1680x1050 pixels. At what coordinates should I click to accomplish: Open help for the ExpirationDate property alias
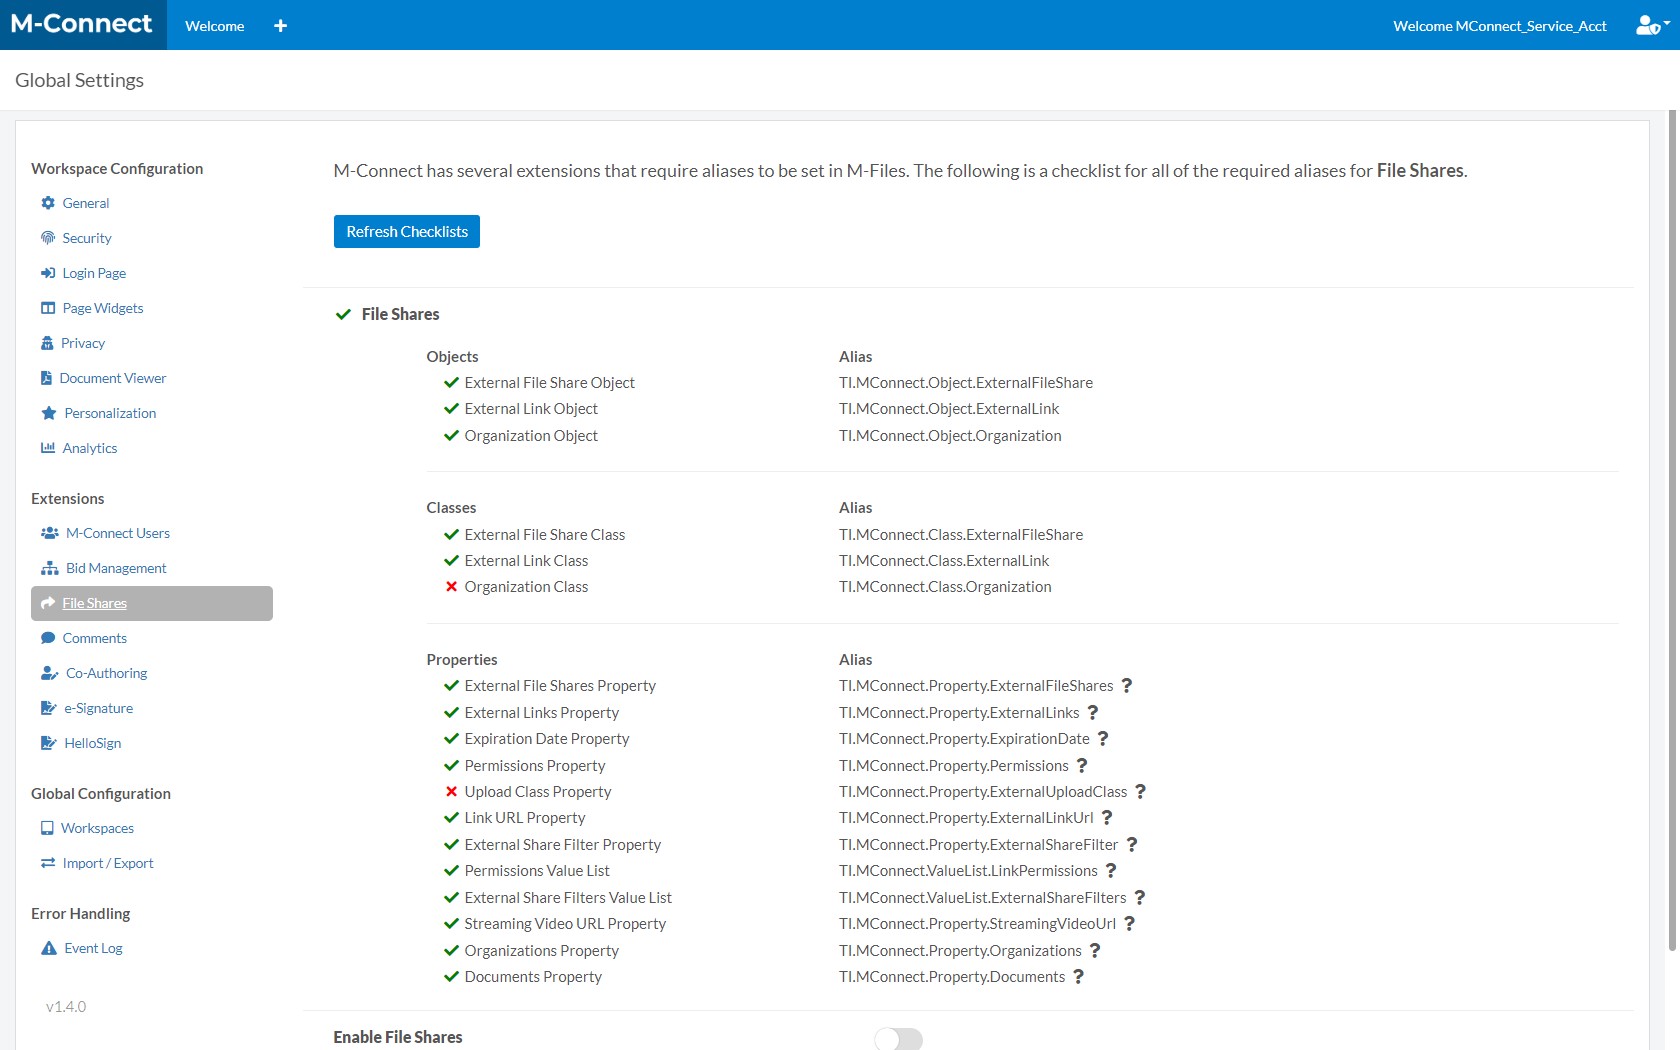coord(1103,739)
